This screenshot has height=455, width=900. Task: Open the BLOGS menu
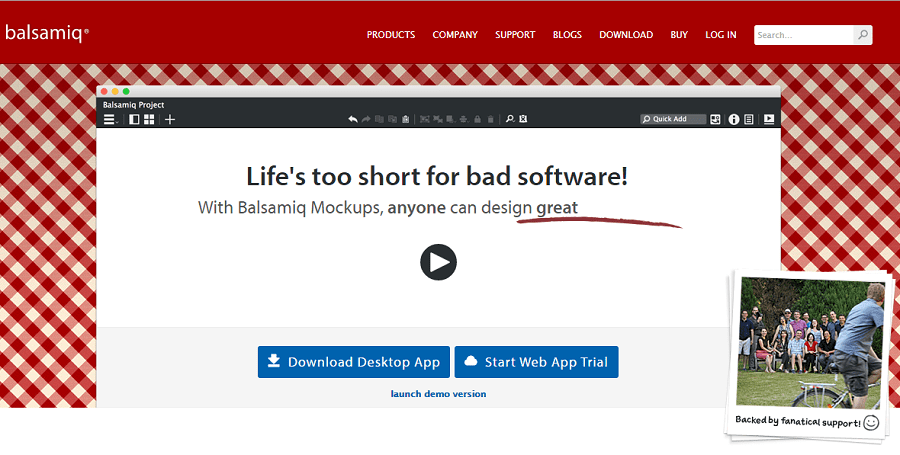click(567, 35)
